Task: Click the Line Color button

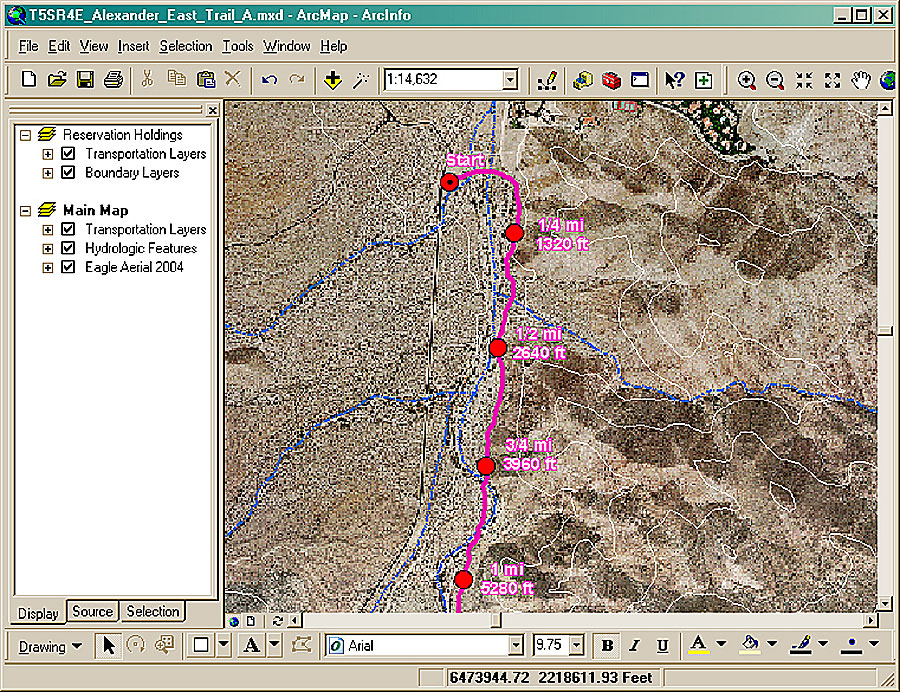Action: (x=801, y=646)
